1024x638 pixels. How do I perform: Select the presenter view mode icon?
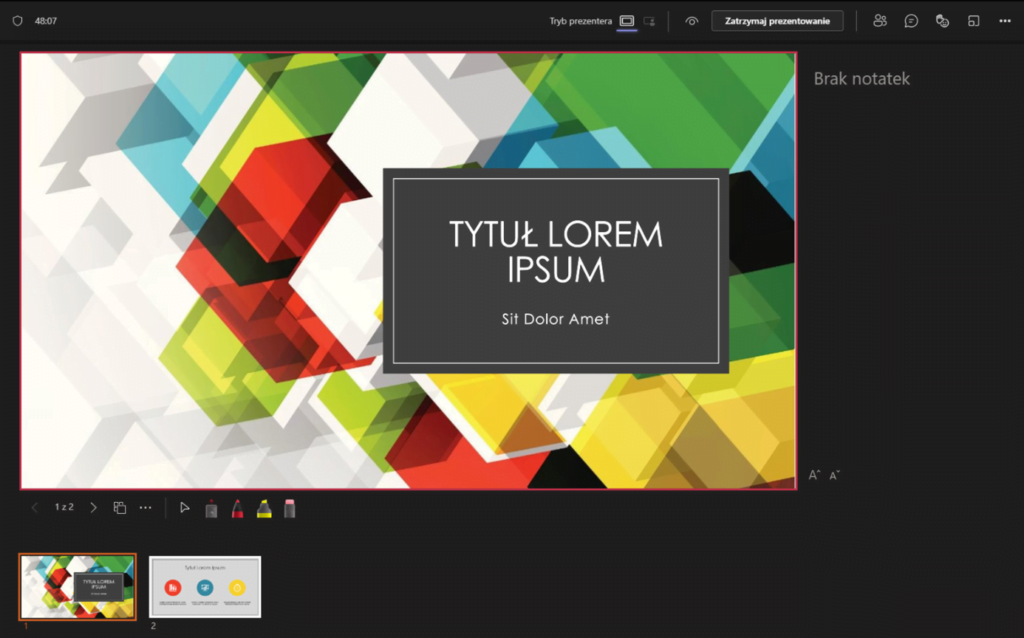click(x=627, y=21)
